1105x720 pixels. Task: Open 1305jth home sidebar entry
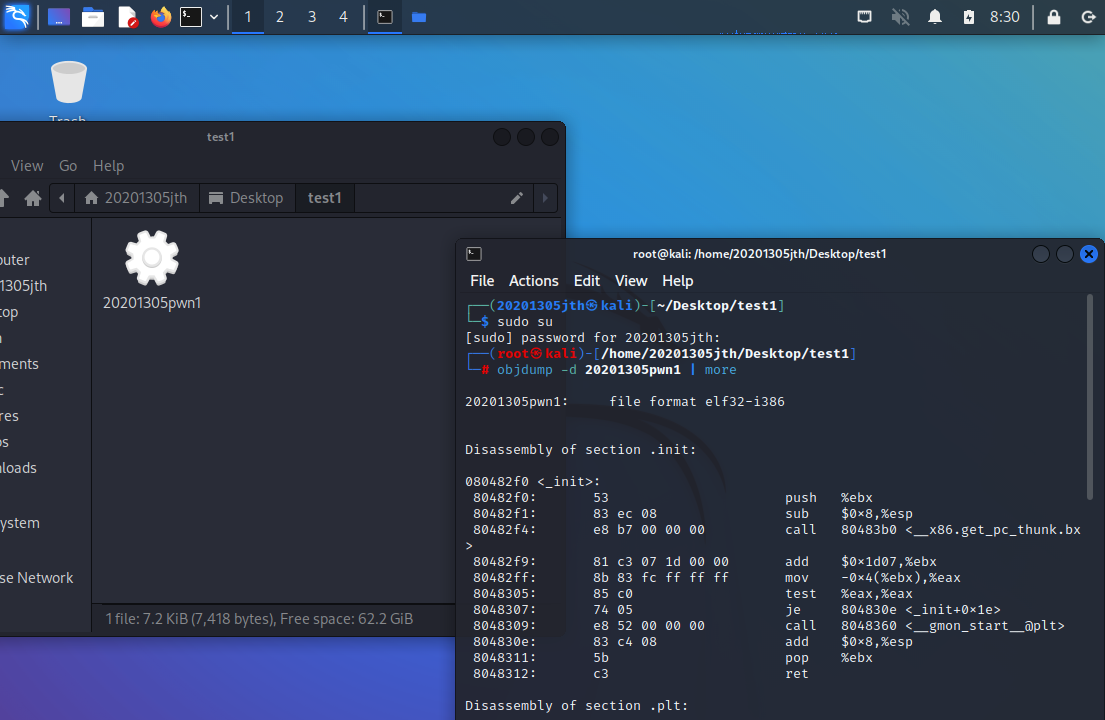pos(23,286)
